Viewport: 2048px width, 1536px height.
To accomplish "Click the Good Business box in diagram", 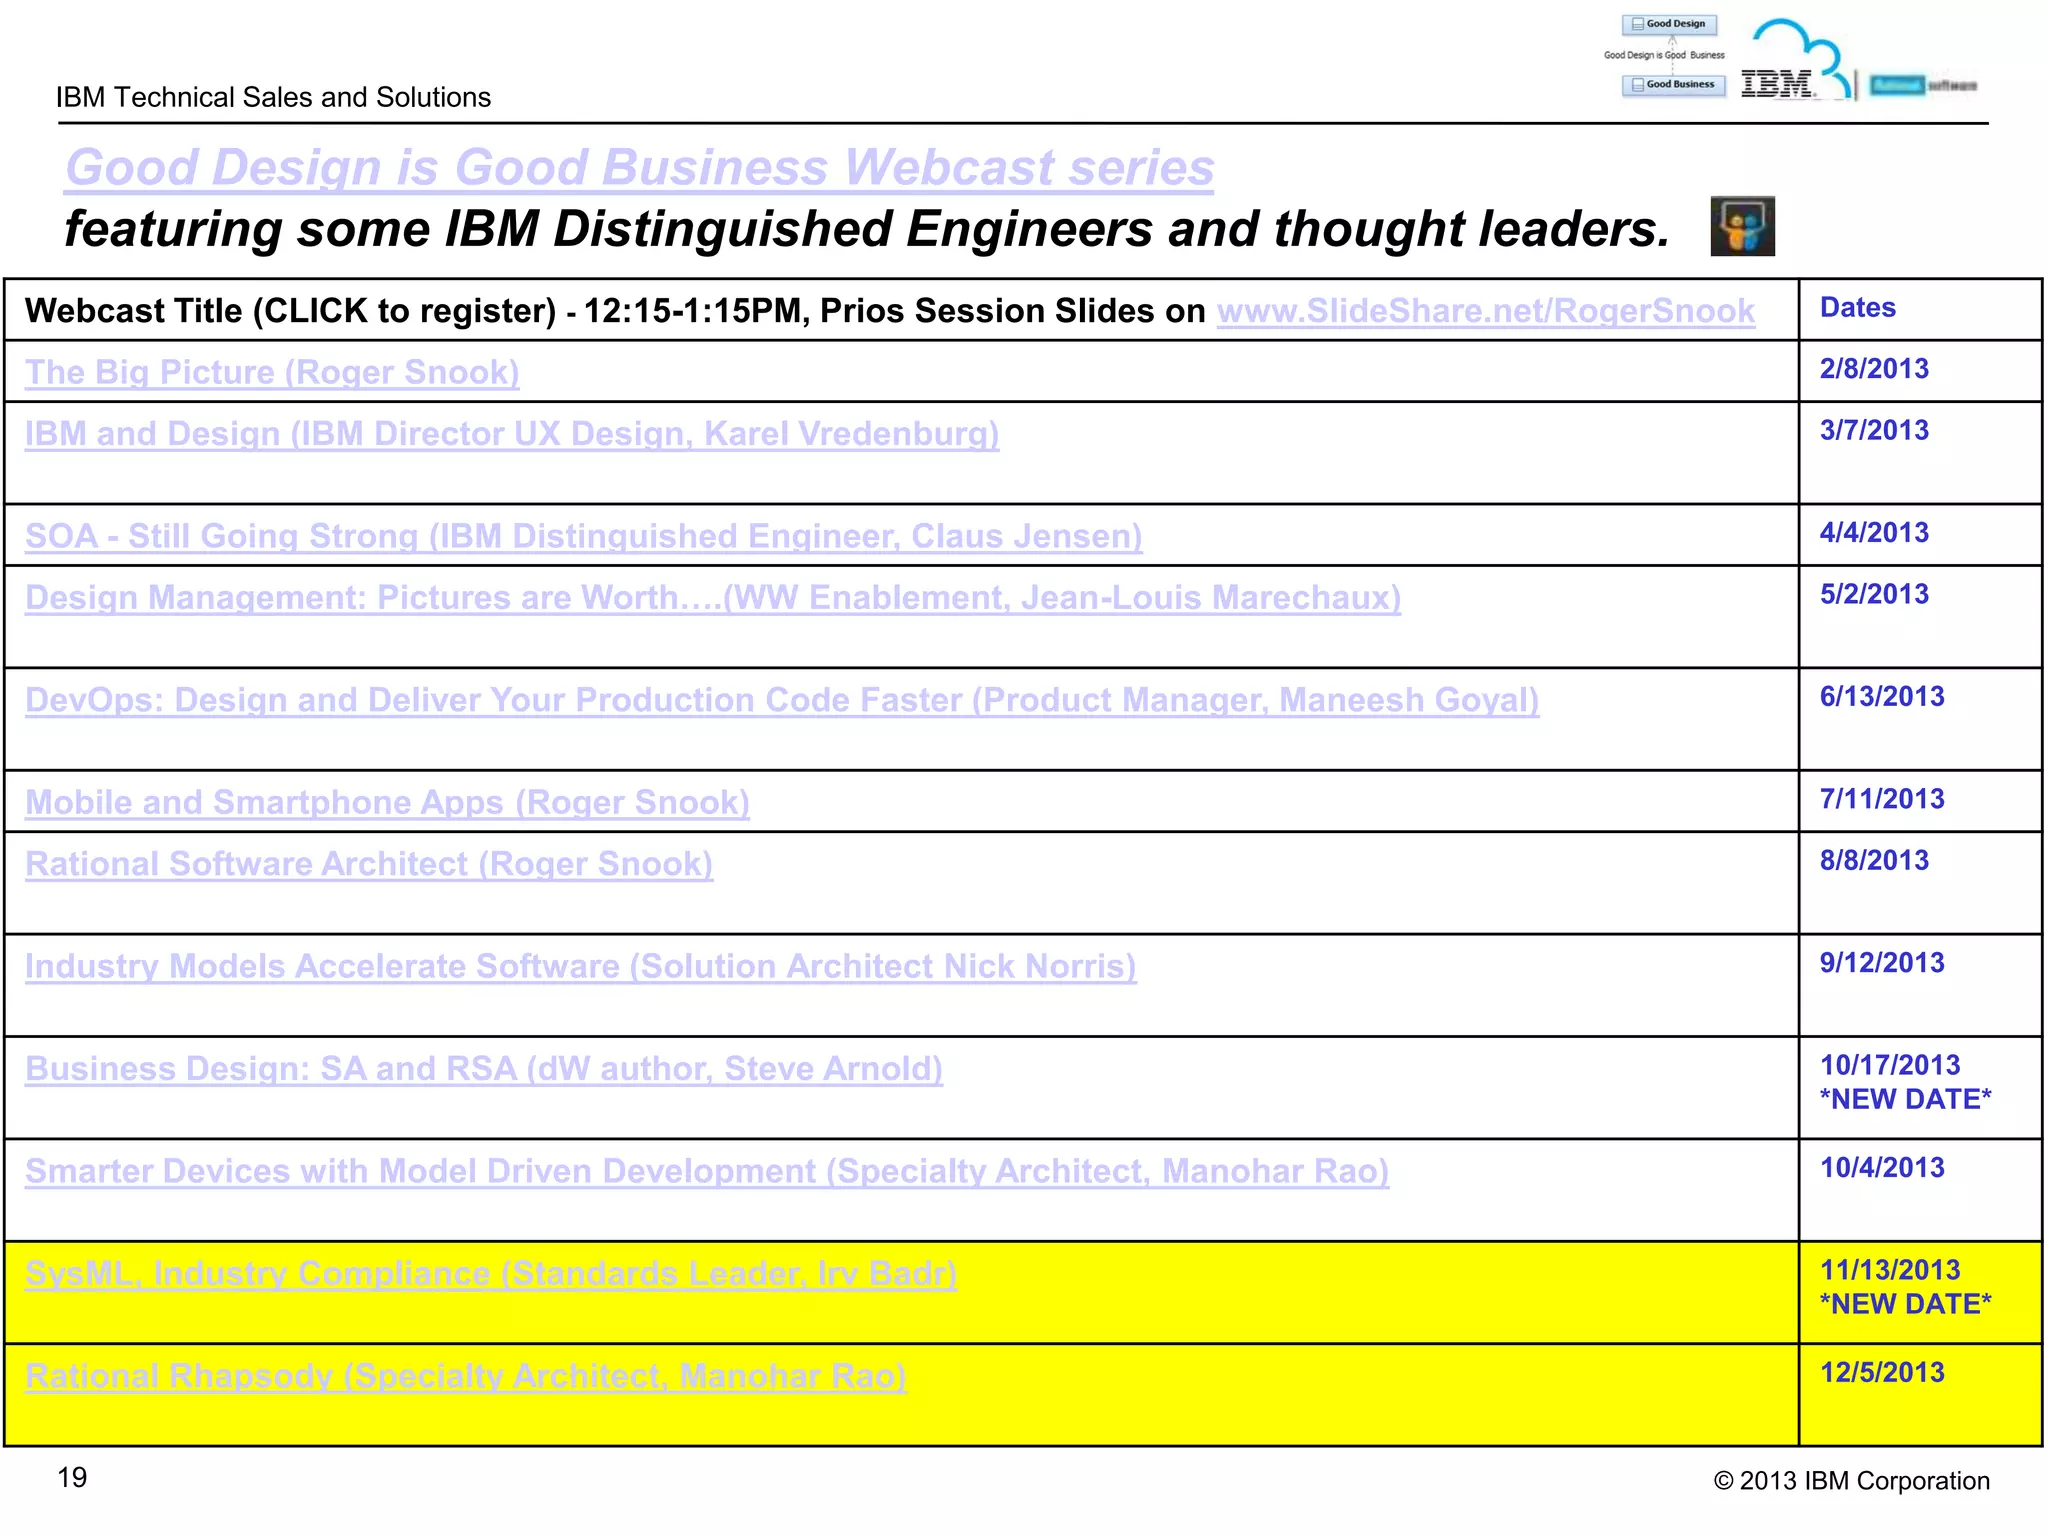I will [1673, 85].
